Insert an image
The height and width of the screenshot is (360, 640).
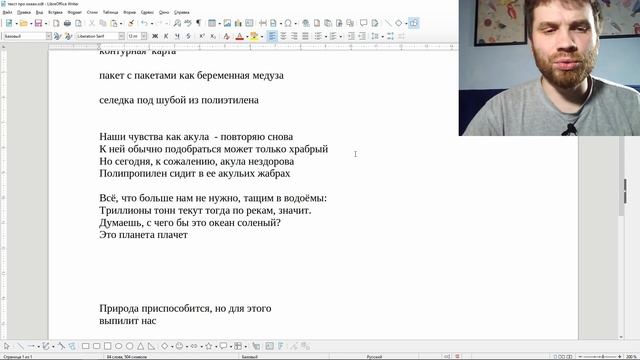[227, 23]
